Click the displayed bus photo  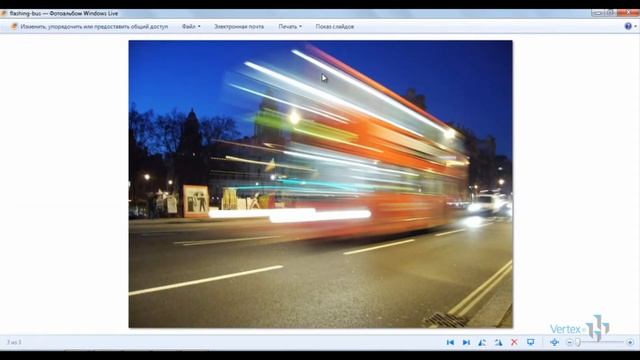pyautogui.click(x=320, y=184)
